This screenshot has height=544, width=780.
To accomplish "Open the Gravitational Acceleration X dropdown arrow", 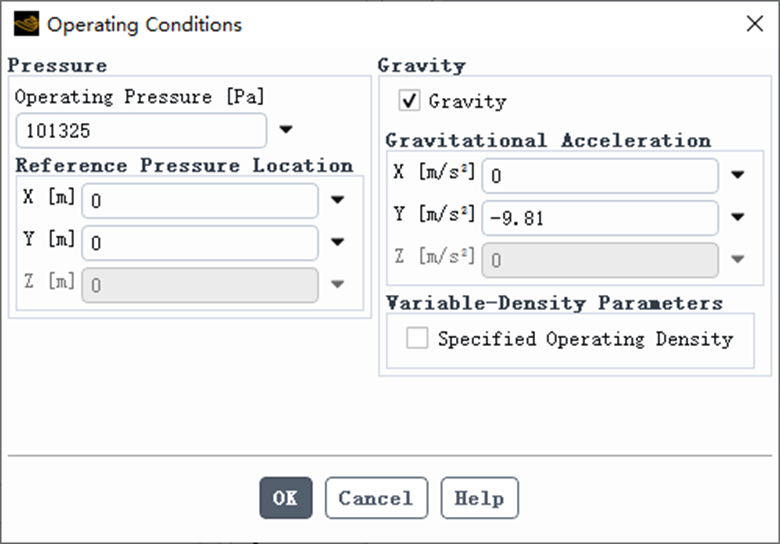I will pyautogui.click(x=738, y=175).
